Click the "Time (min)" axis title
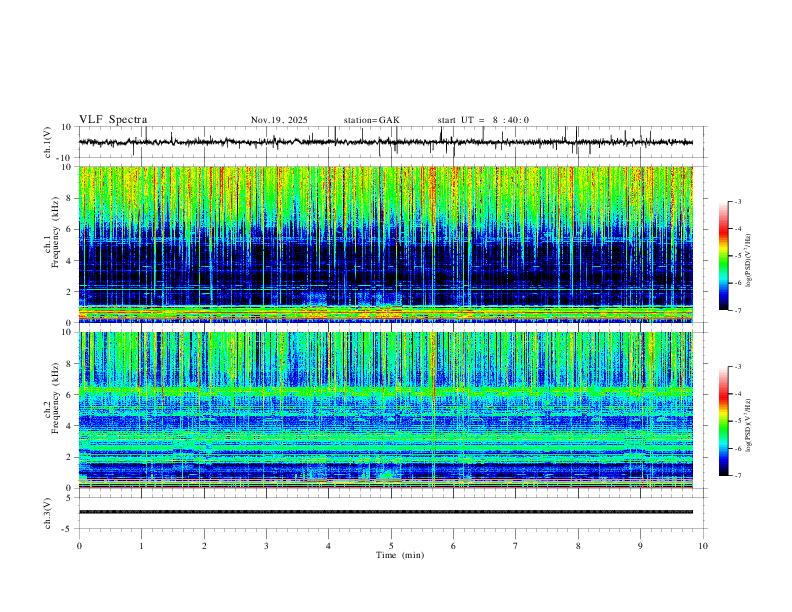Viewport: 792px width, 612px height. click(x=400, y=555)
